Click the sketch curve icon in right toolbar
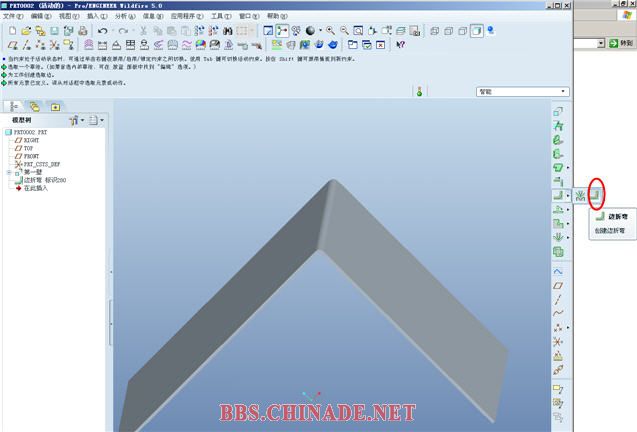The image size is (637, 432). point(558,271)
